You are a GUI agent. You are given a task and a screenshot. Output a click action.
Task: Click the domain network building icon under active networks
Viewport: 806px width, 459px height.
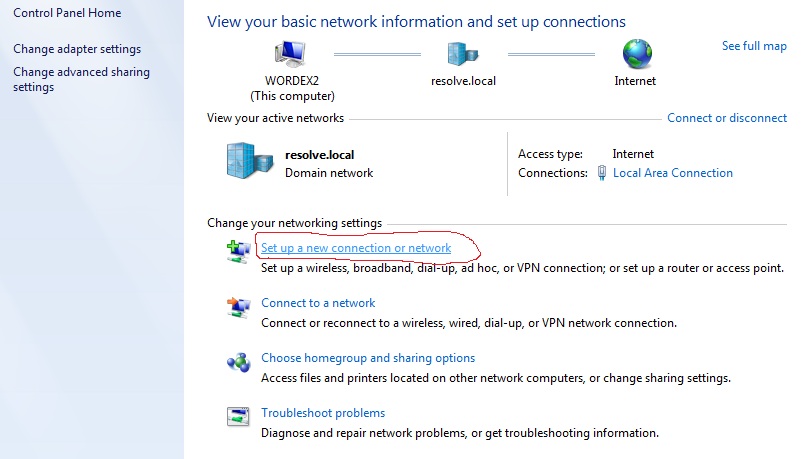coord(249,160)
